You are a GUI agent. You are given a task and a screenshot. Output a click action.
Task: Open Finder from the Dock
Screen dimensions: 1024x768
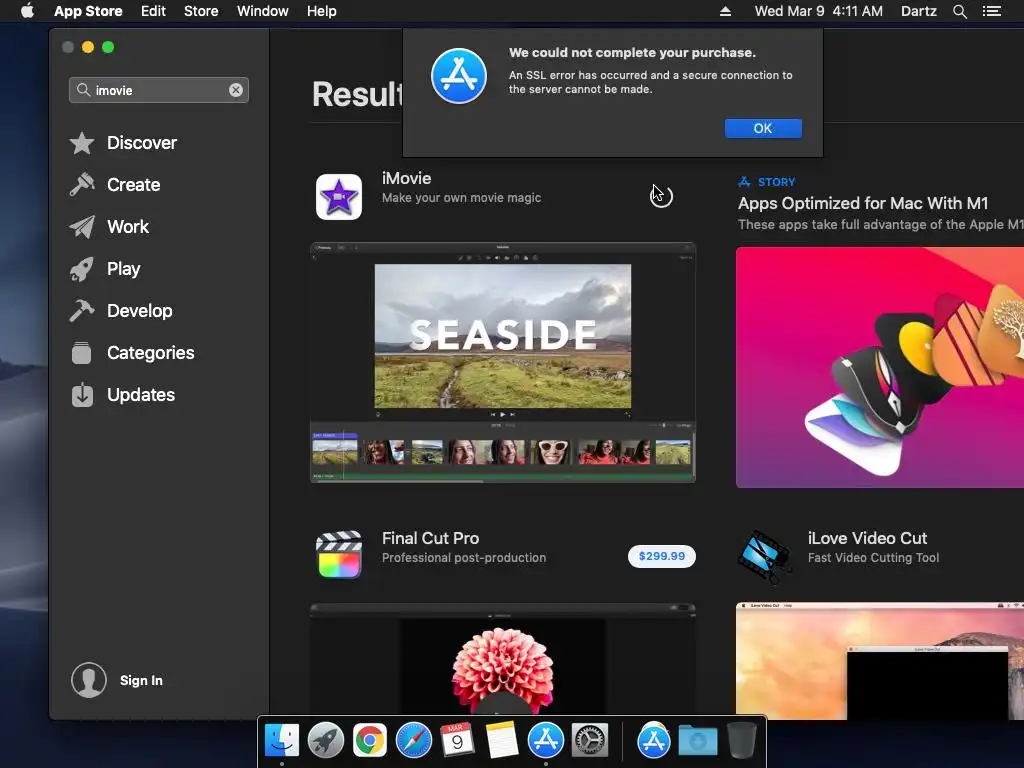click(x=281, y=740)
